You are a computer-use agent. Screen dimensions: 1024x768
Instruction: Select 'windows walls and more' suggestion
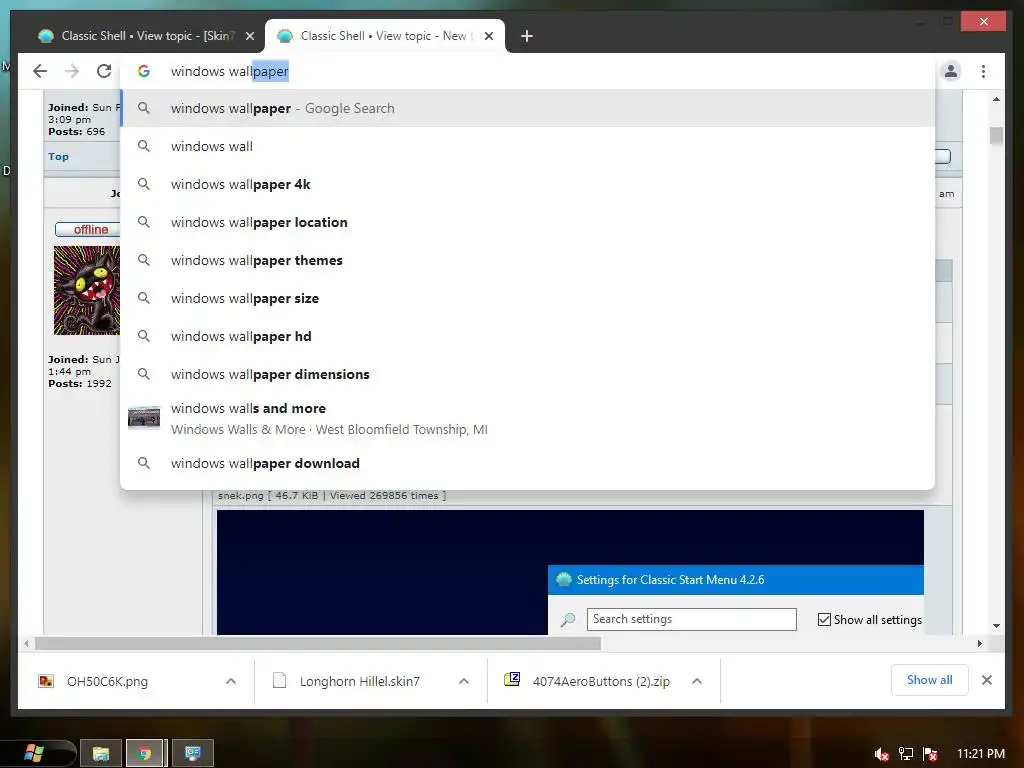coord(528,419)
